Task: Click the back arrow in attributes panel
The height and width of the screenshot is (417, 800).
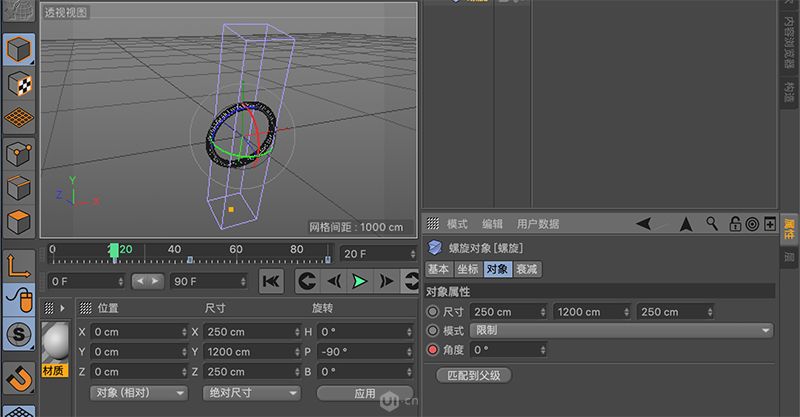Action: [645, 224]
